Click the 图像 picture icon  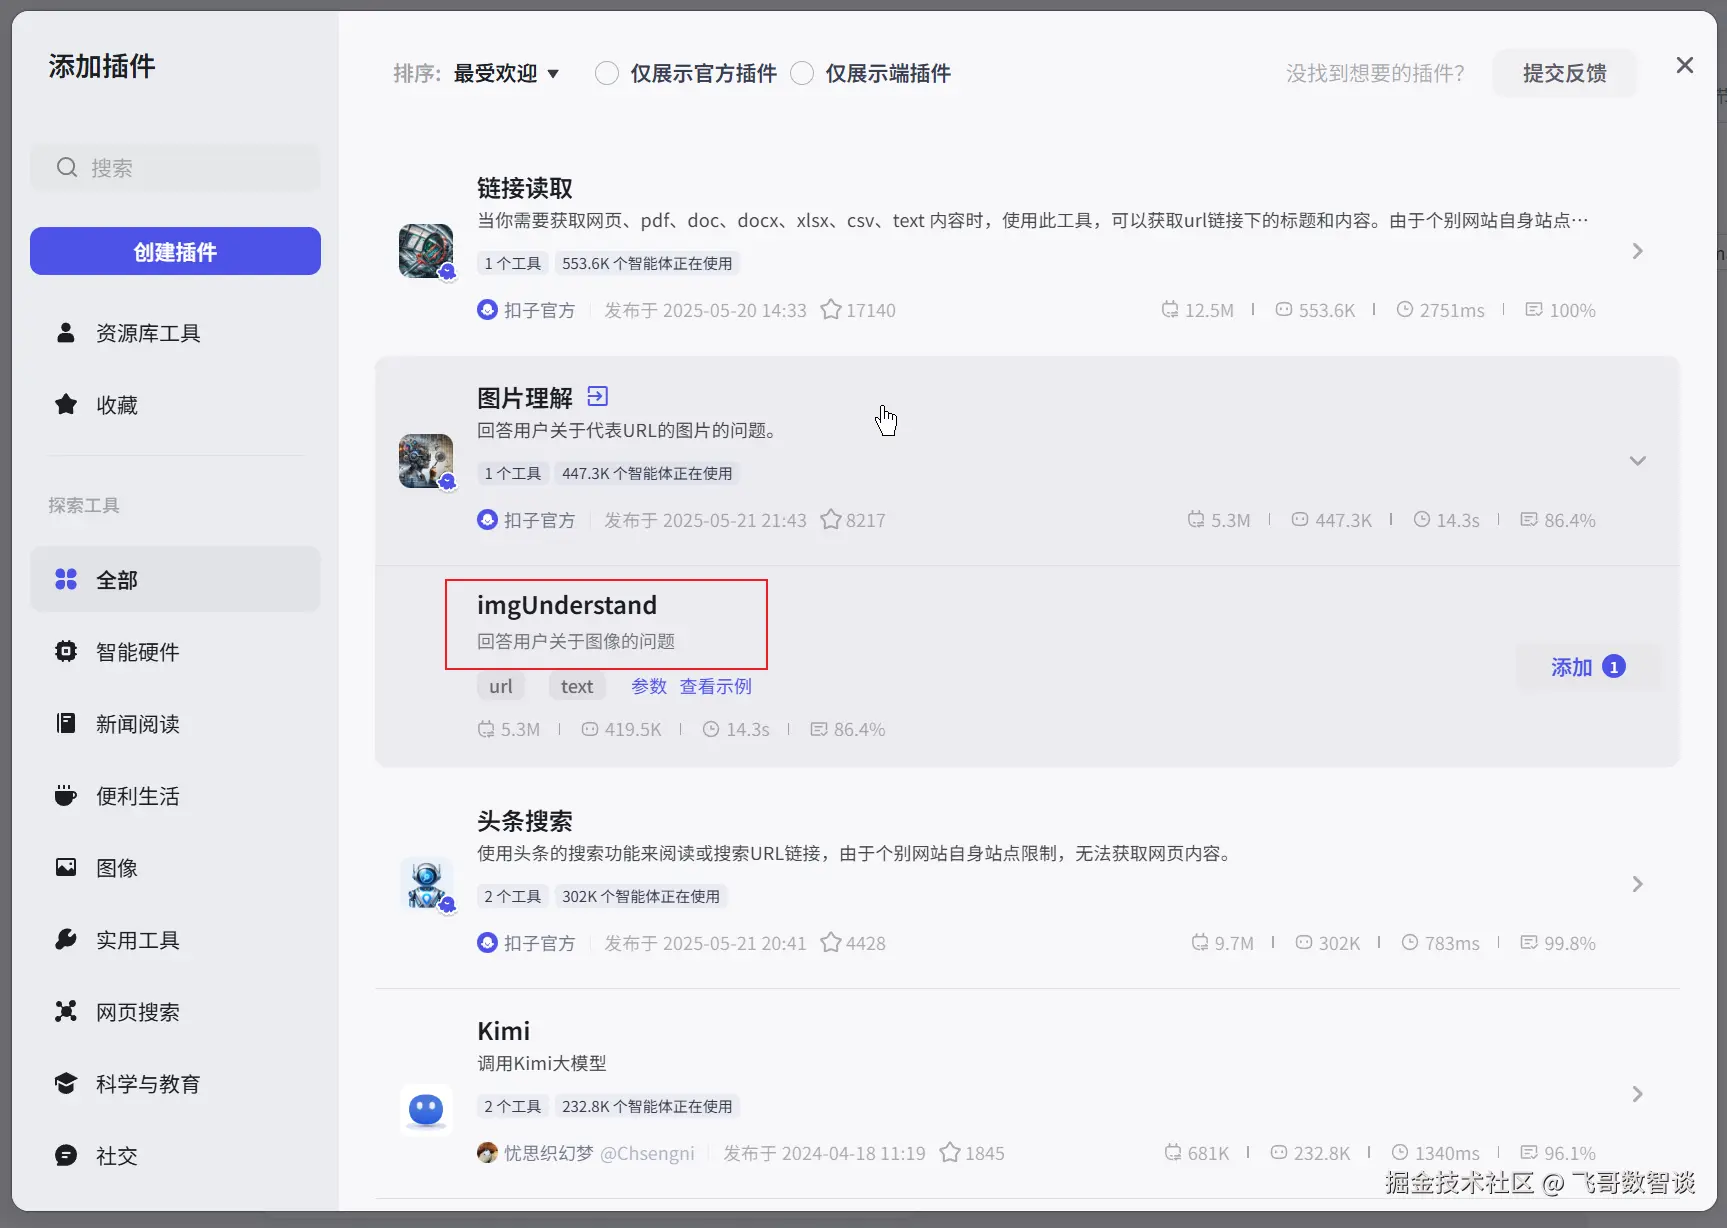click(x=66, y=867)
